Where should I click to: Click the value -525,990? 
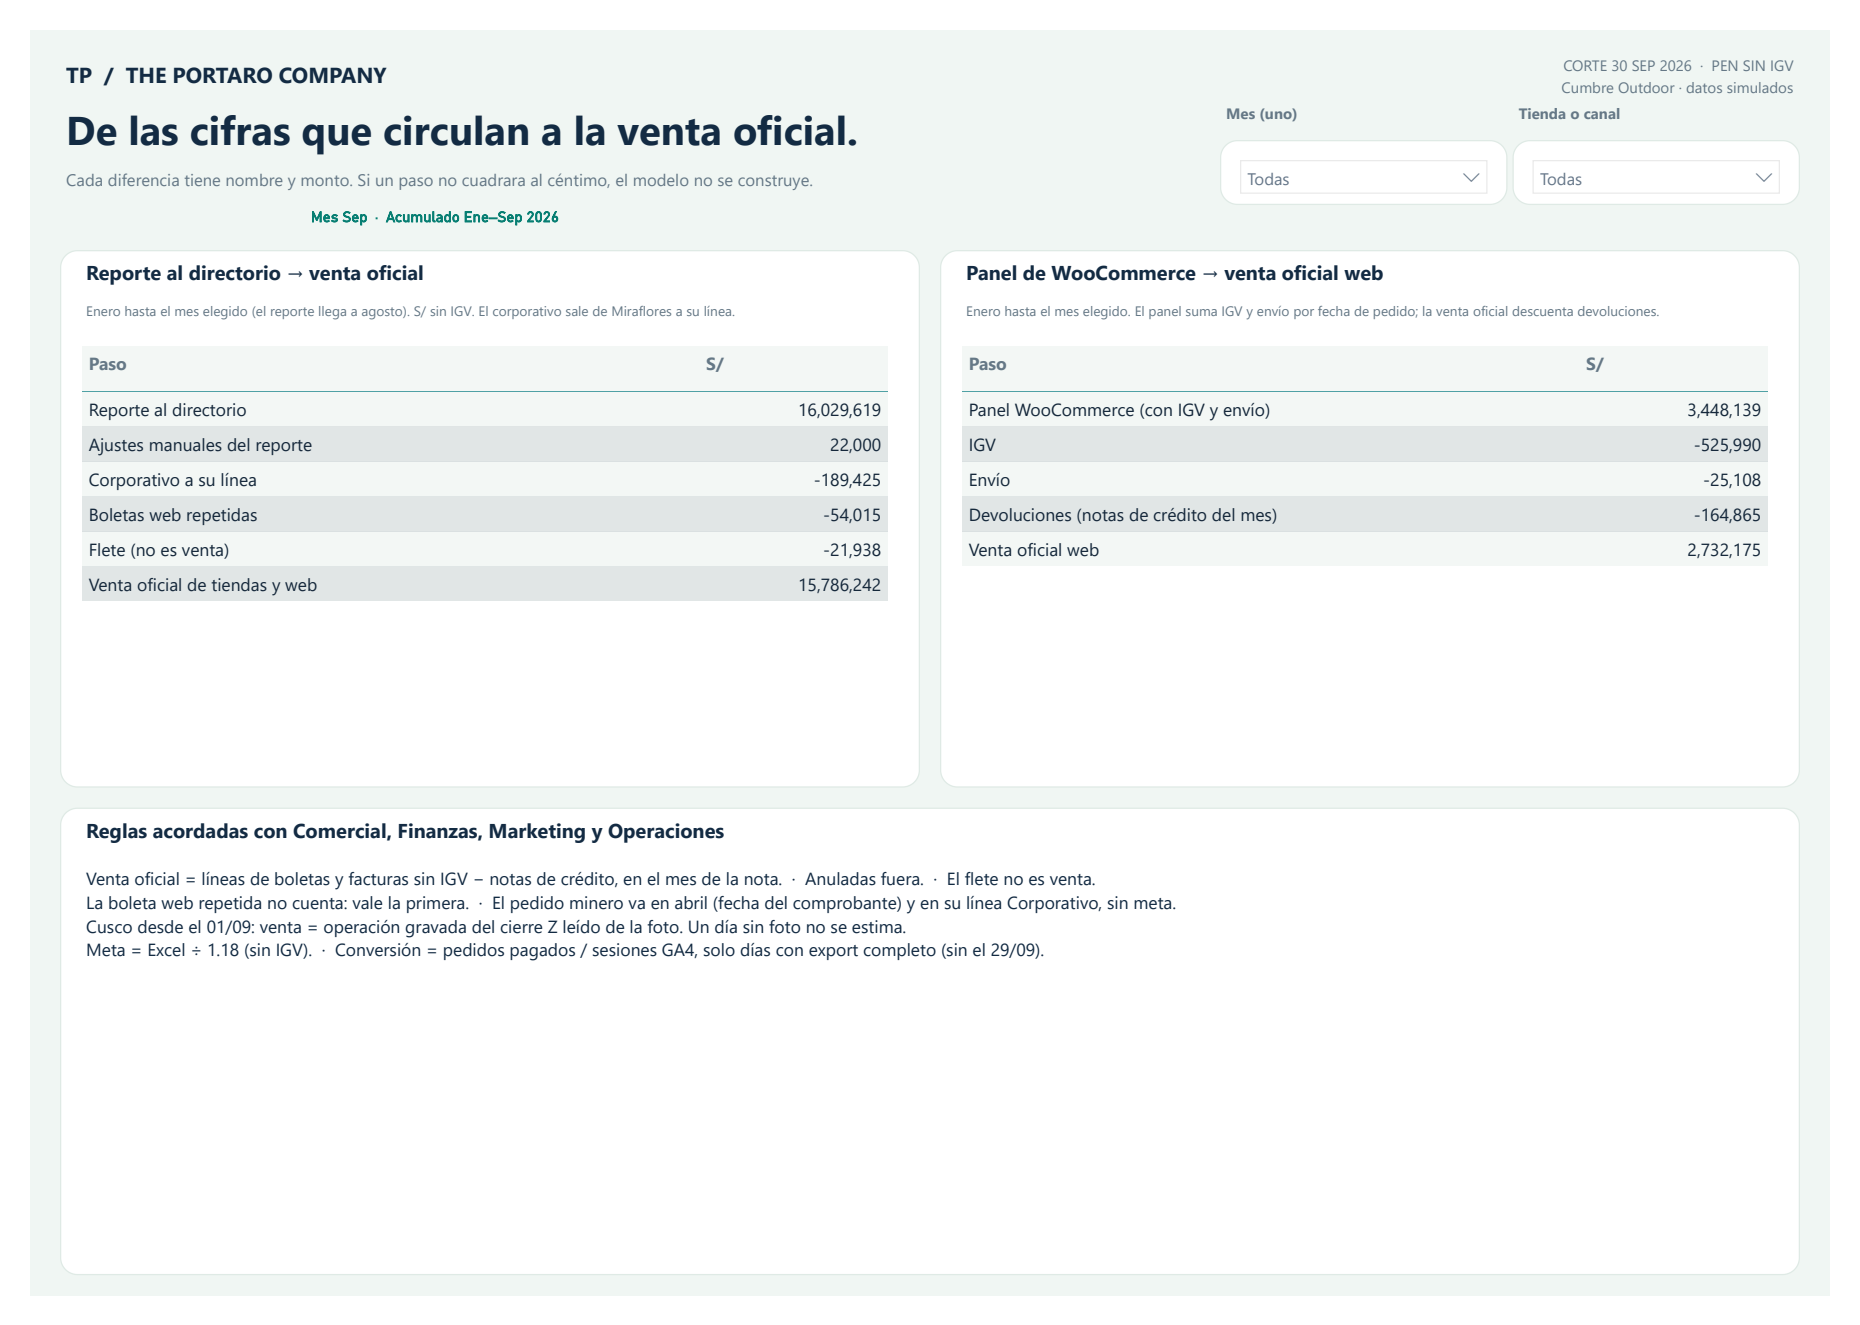pos(1727,445)
